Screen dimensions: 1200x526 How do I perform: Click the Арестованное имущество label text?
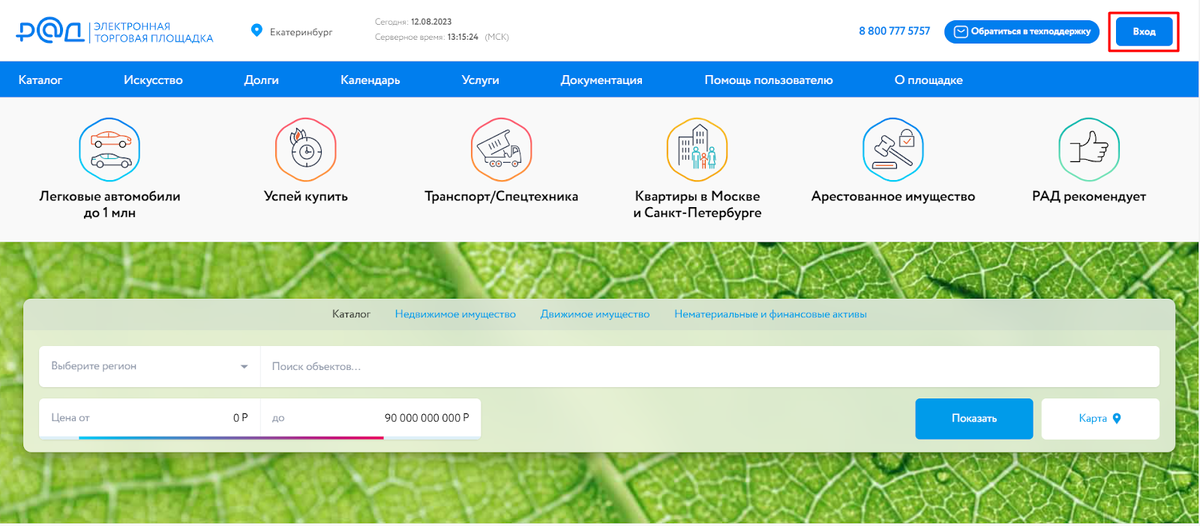(893, 197)
